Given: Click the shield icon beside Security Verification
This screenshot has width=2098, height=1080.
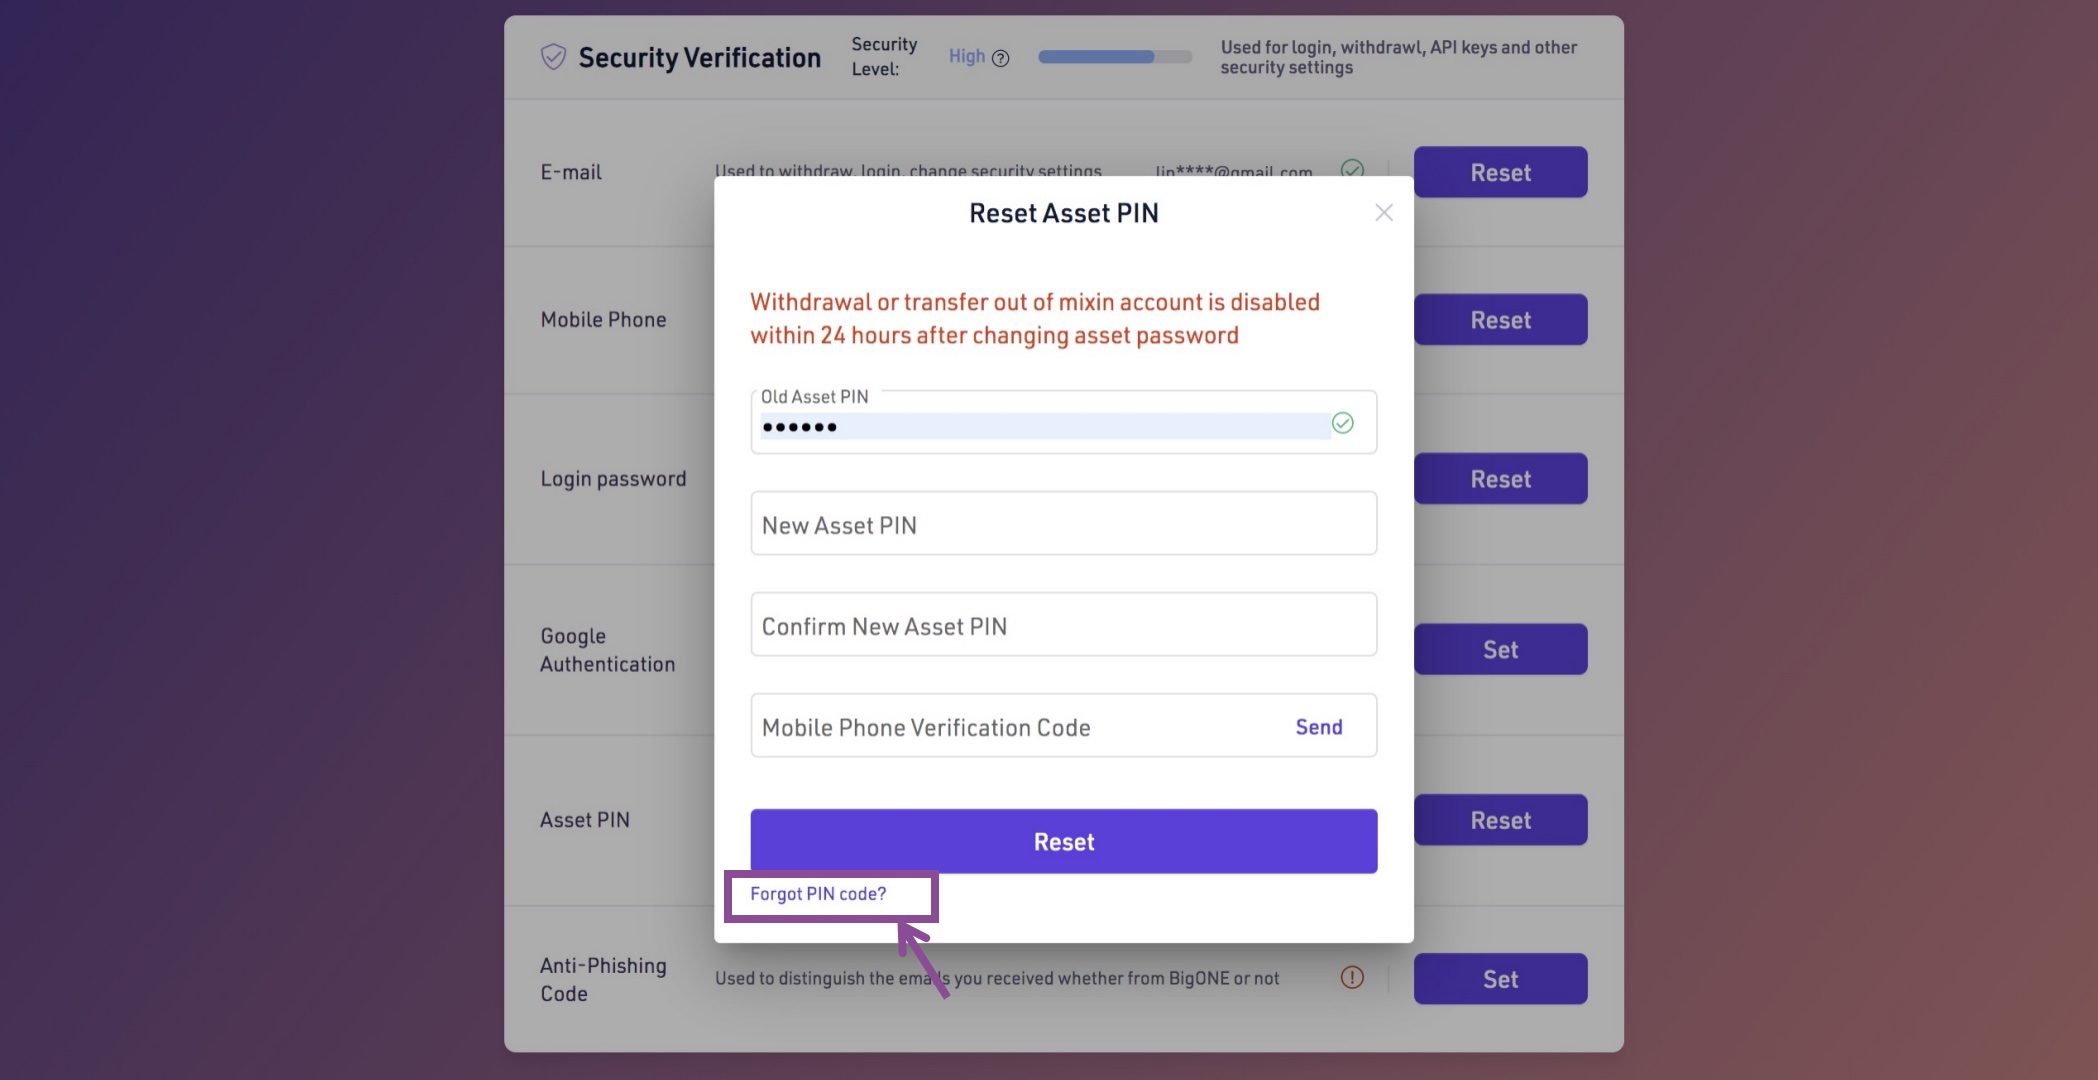Looking at the screenshot, I should pyautogui.click(x=553, y=57).
